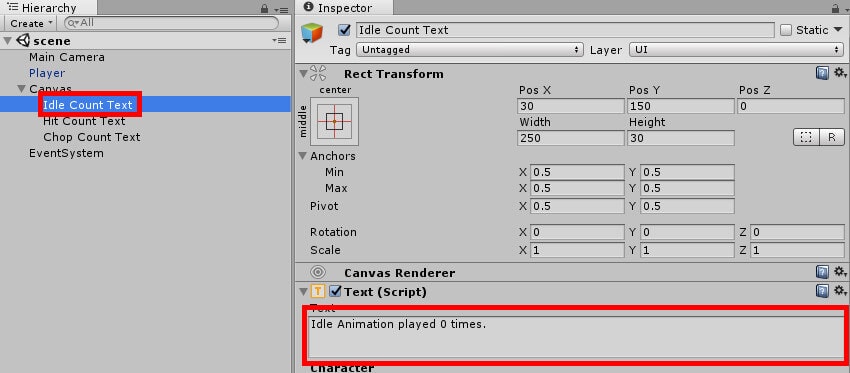Click Anchors Min X field
The height and width of the screenshot is (373, 850).
pos(577,172)
